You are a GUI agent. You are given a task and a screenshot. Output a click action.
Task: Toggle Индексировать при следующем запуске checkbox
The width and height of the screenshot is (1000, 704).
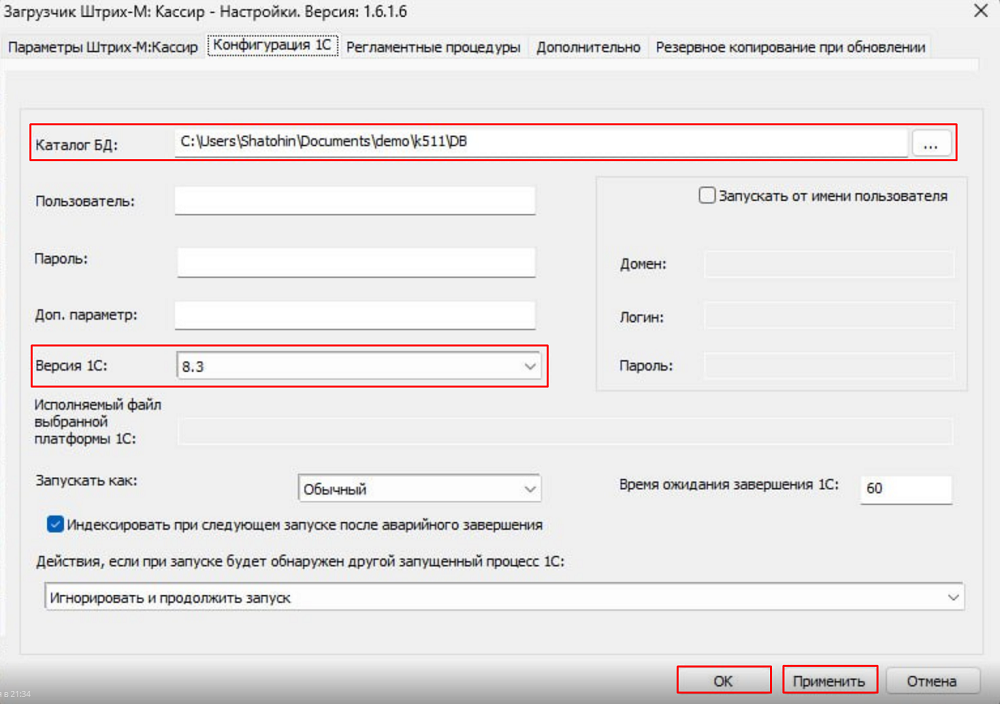pos(55,524)
